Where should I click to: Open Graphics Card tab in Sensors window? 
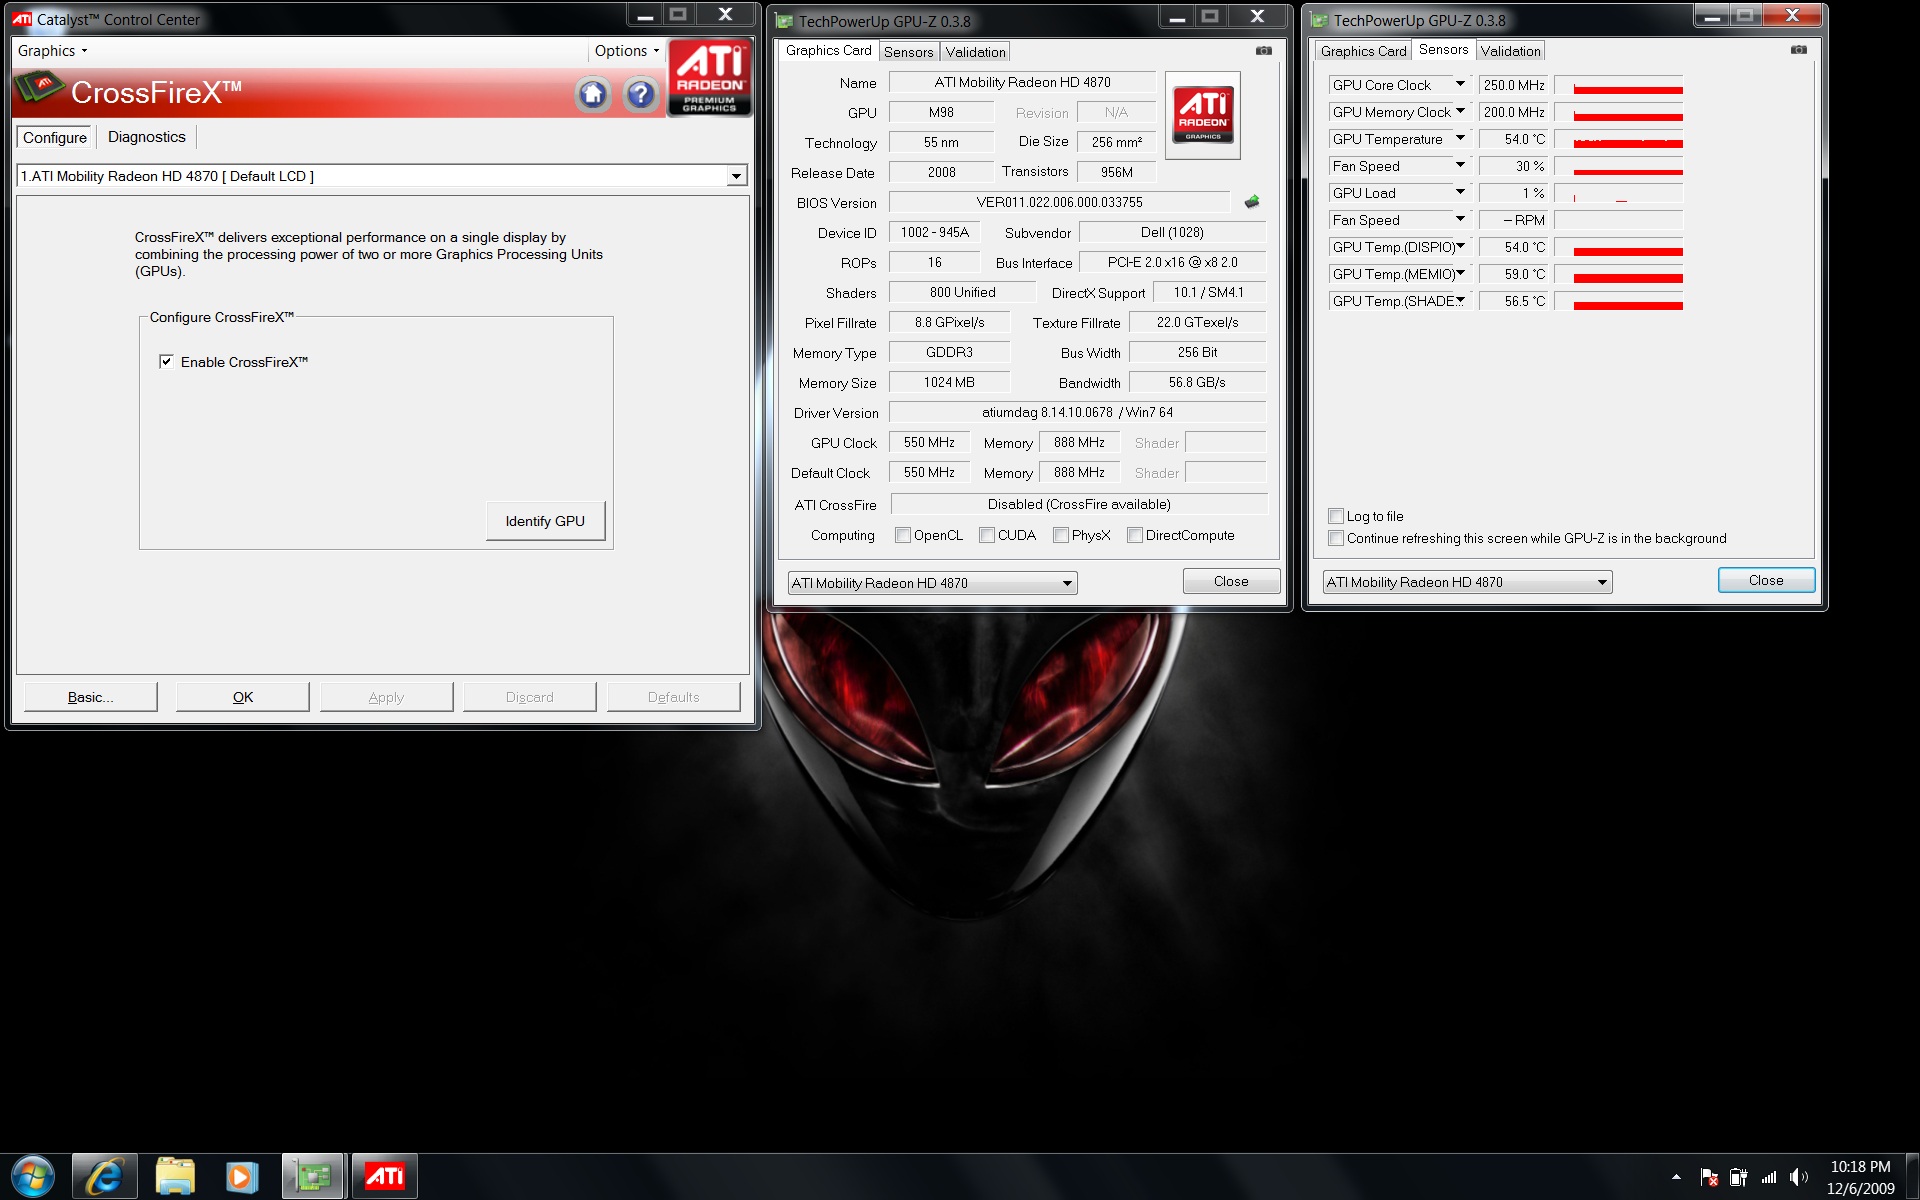pyautogui.click(x=1363, y=51)
